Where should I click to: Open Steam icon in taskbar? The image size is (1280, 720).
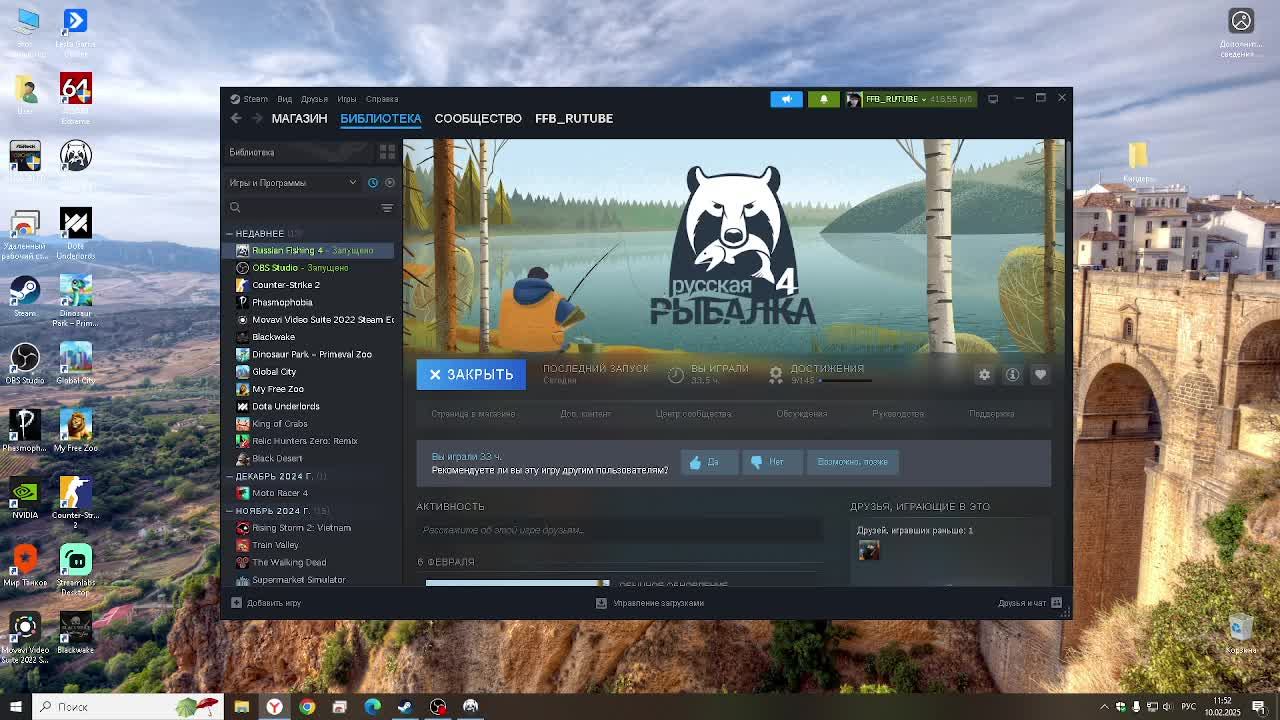(405, 707)
